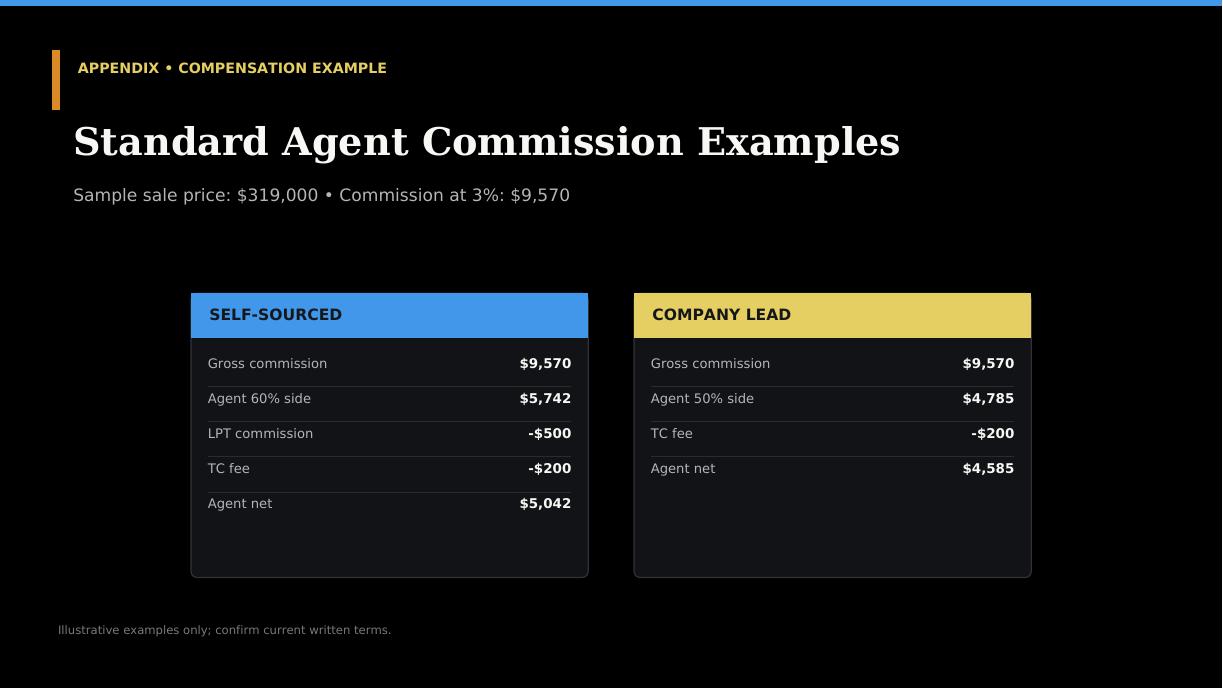Viewport: 1223px width, 688px height.
Task: Click the orange accent bar beside the appendix label
Action: [x=56, y=80]
